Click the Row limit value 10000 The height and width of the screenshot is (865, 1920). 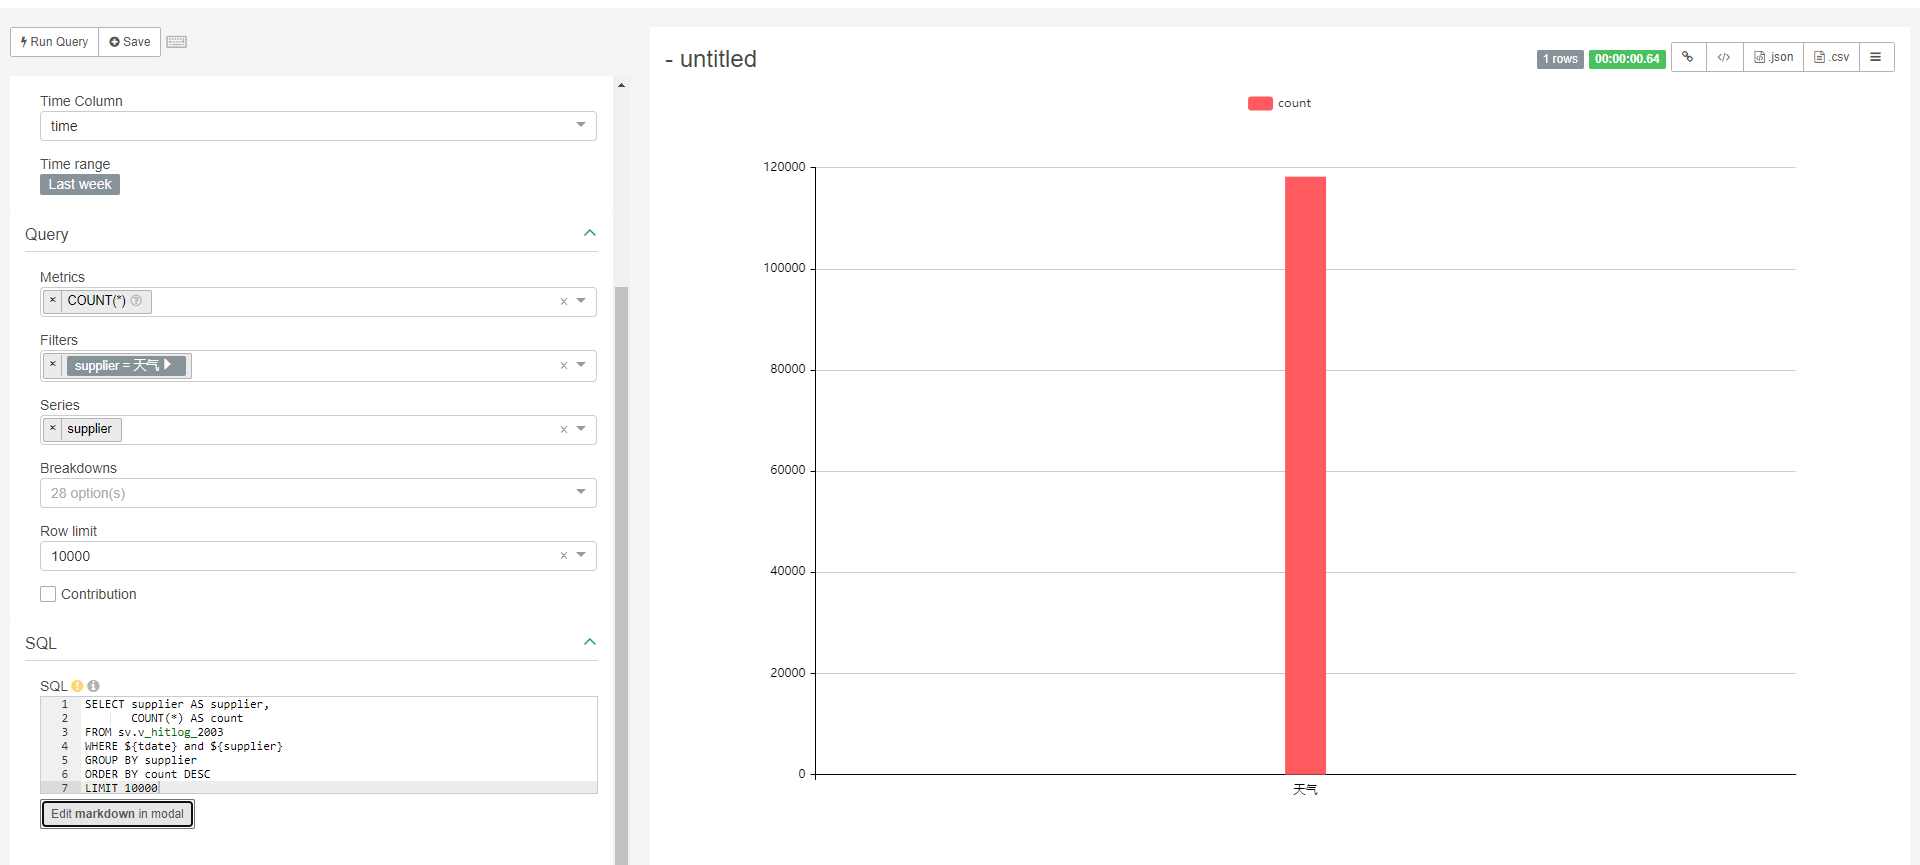(x=71, y=556)
